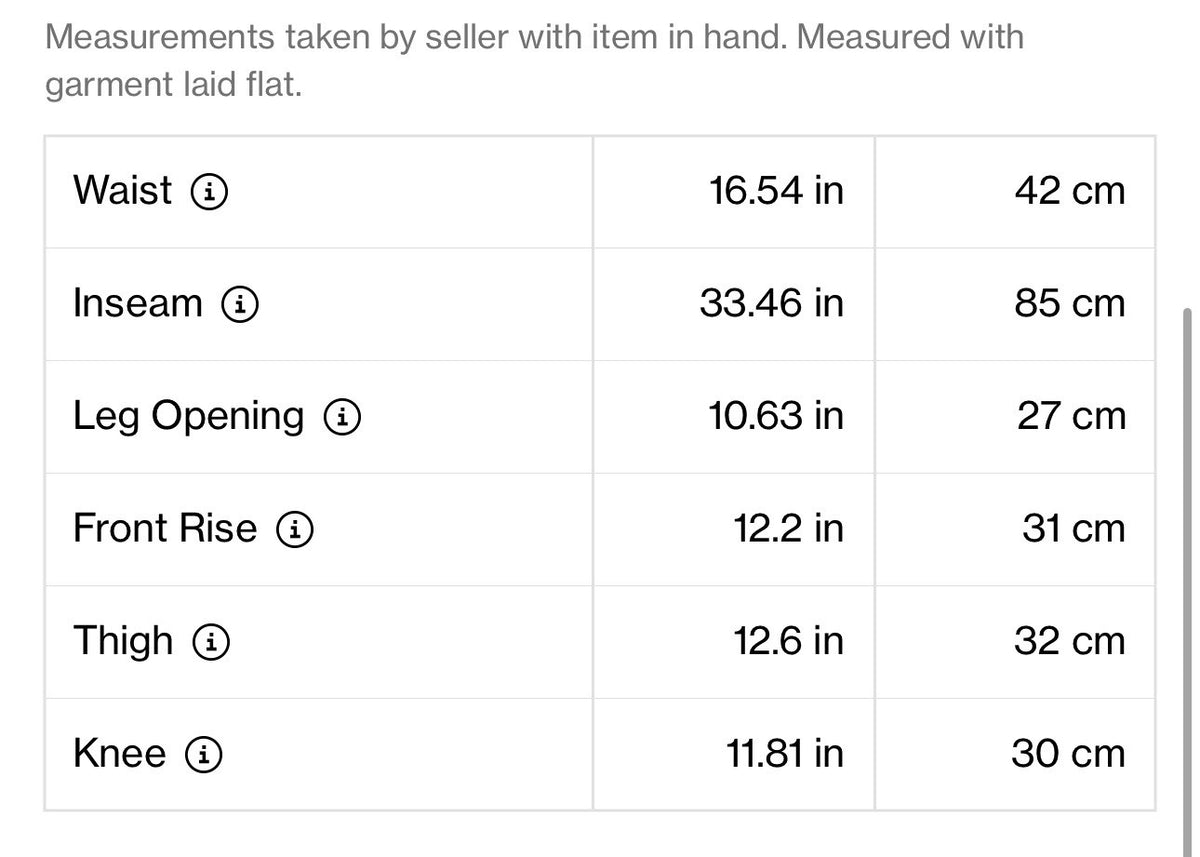Select the 31 cm front rise value
The image size is (1200, 857).
click(x=1074, y=528)
